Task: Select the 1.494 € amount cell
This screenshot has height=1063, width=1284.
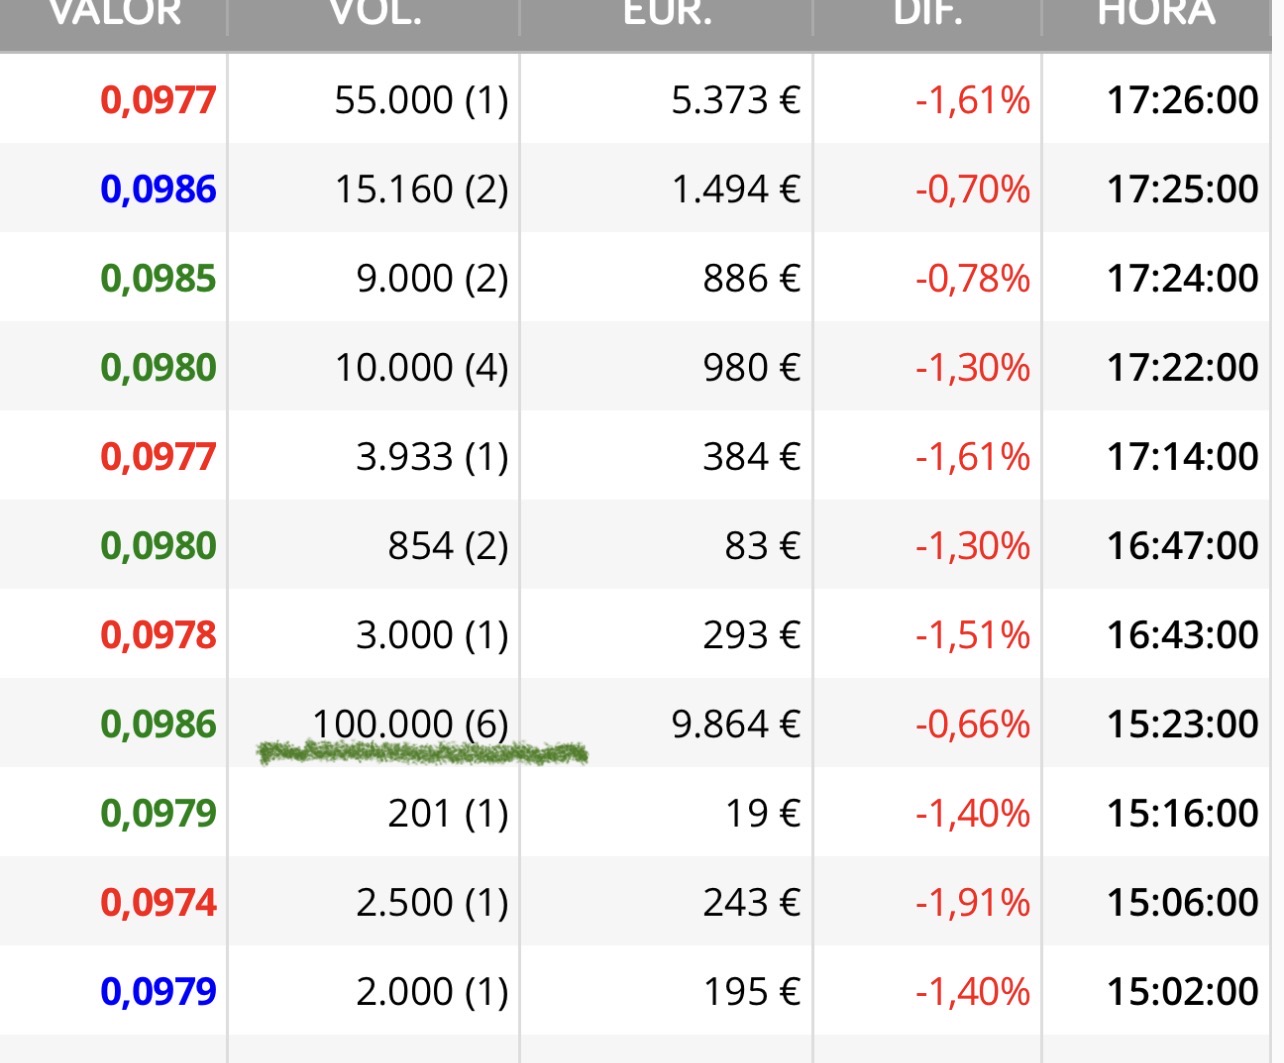Action: click(x=736, y=189)
